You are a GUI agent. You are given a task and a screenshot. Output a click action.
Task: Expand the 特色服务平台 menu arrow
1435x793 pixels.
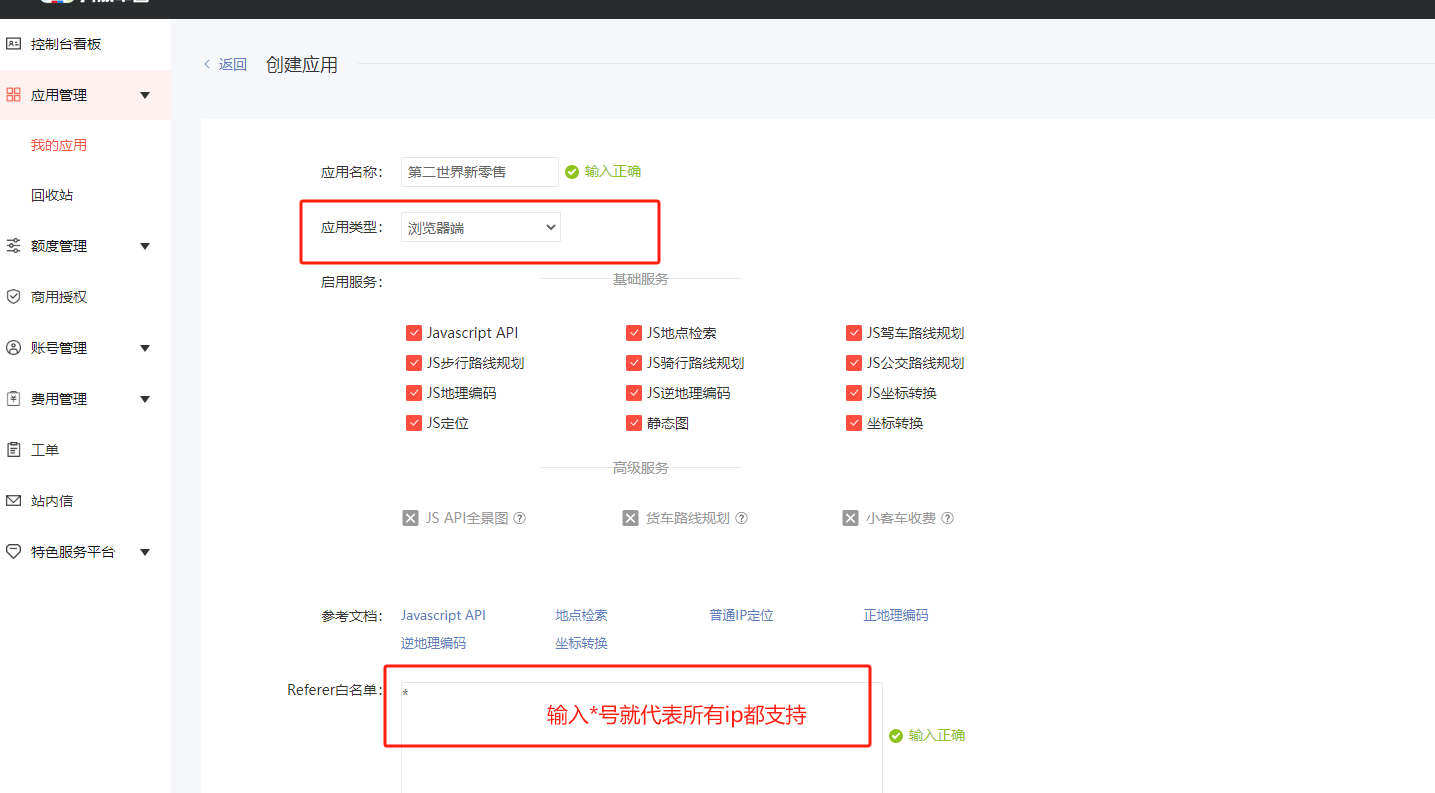[x=145, y=552]
